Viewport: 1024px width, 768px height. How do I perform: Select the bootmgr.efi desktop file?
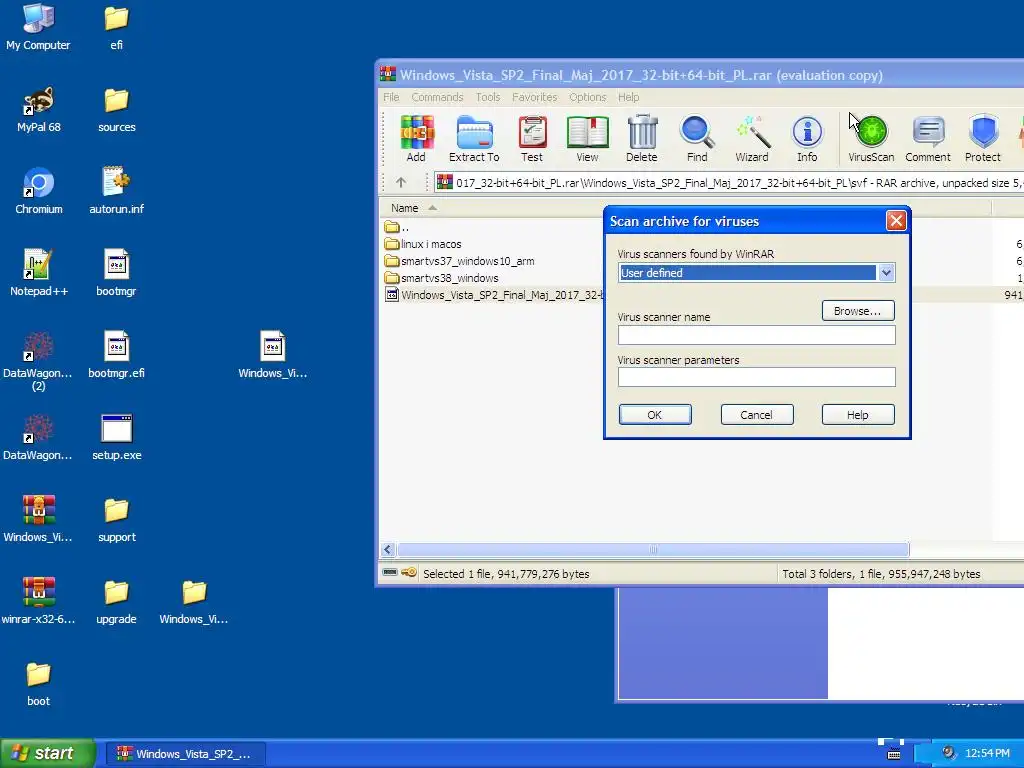(116, 355)
